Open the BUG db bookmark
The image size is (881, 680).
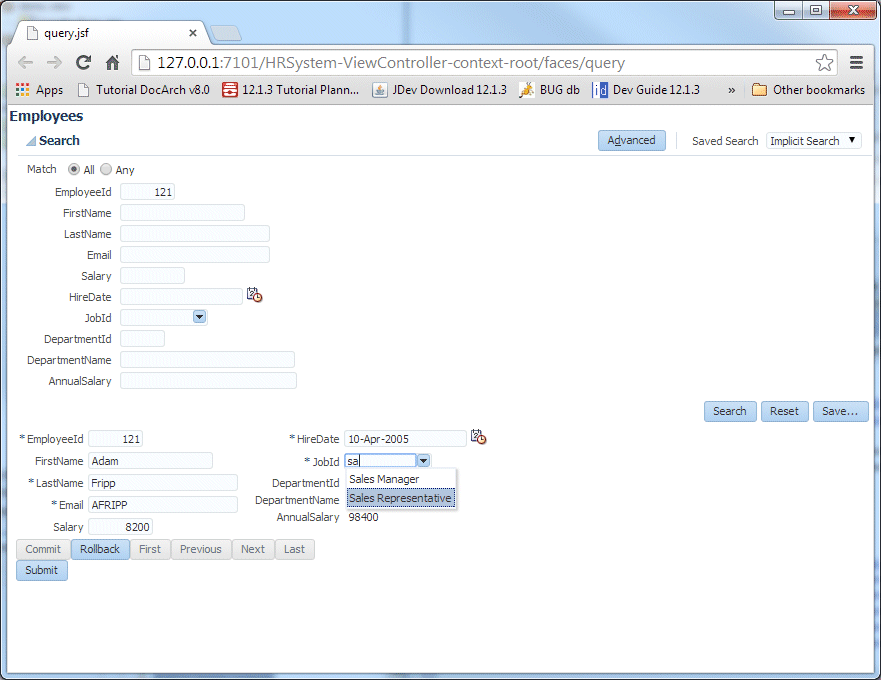pyautogui.click(x=550, y=90)
